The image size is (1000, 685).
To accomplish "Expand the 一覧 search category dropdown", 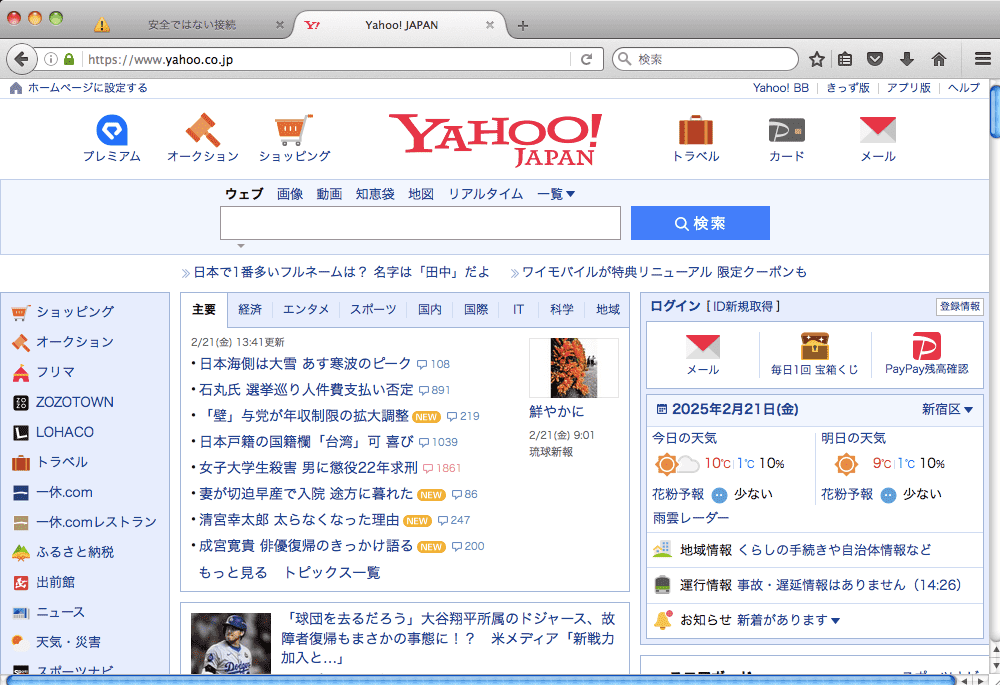I will (555, 194).
